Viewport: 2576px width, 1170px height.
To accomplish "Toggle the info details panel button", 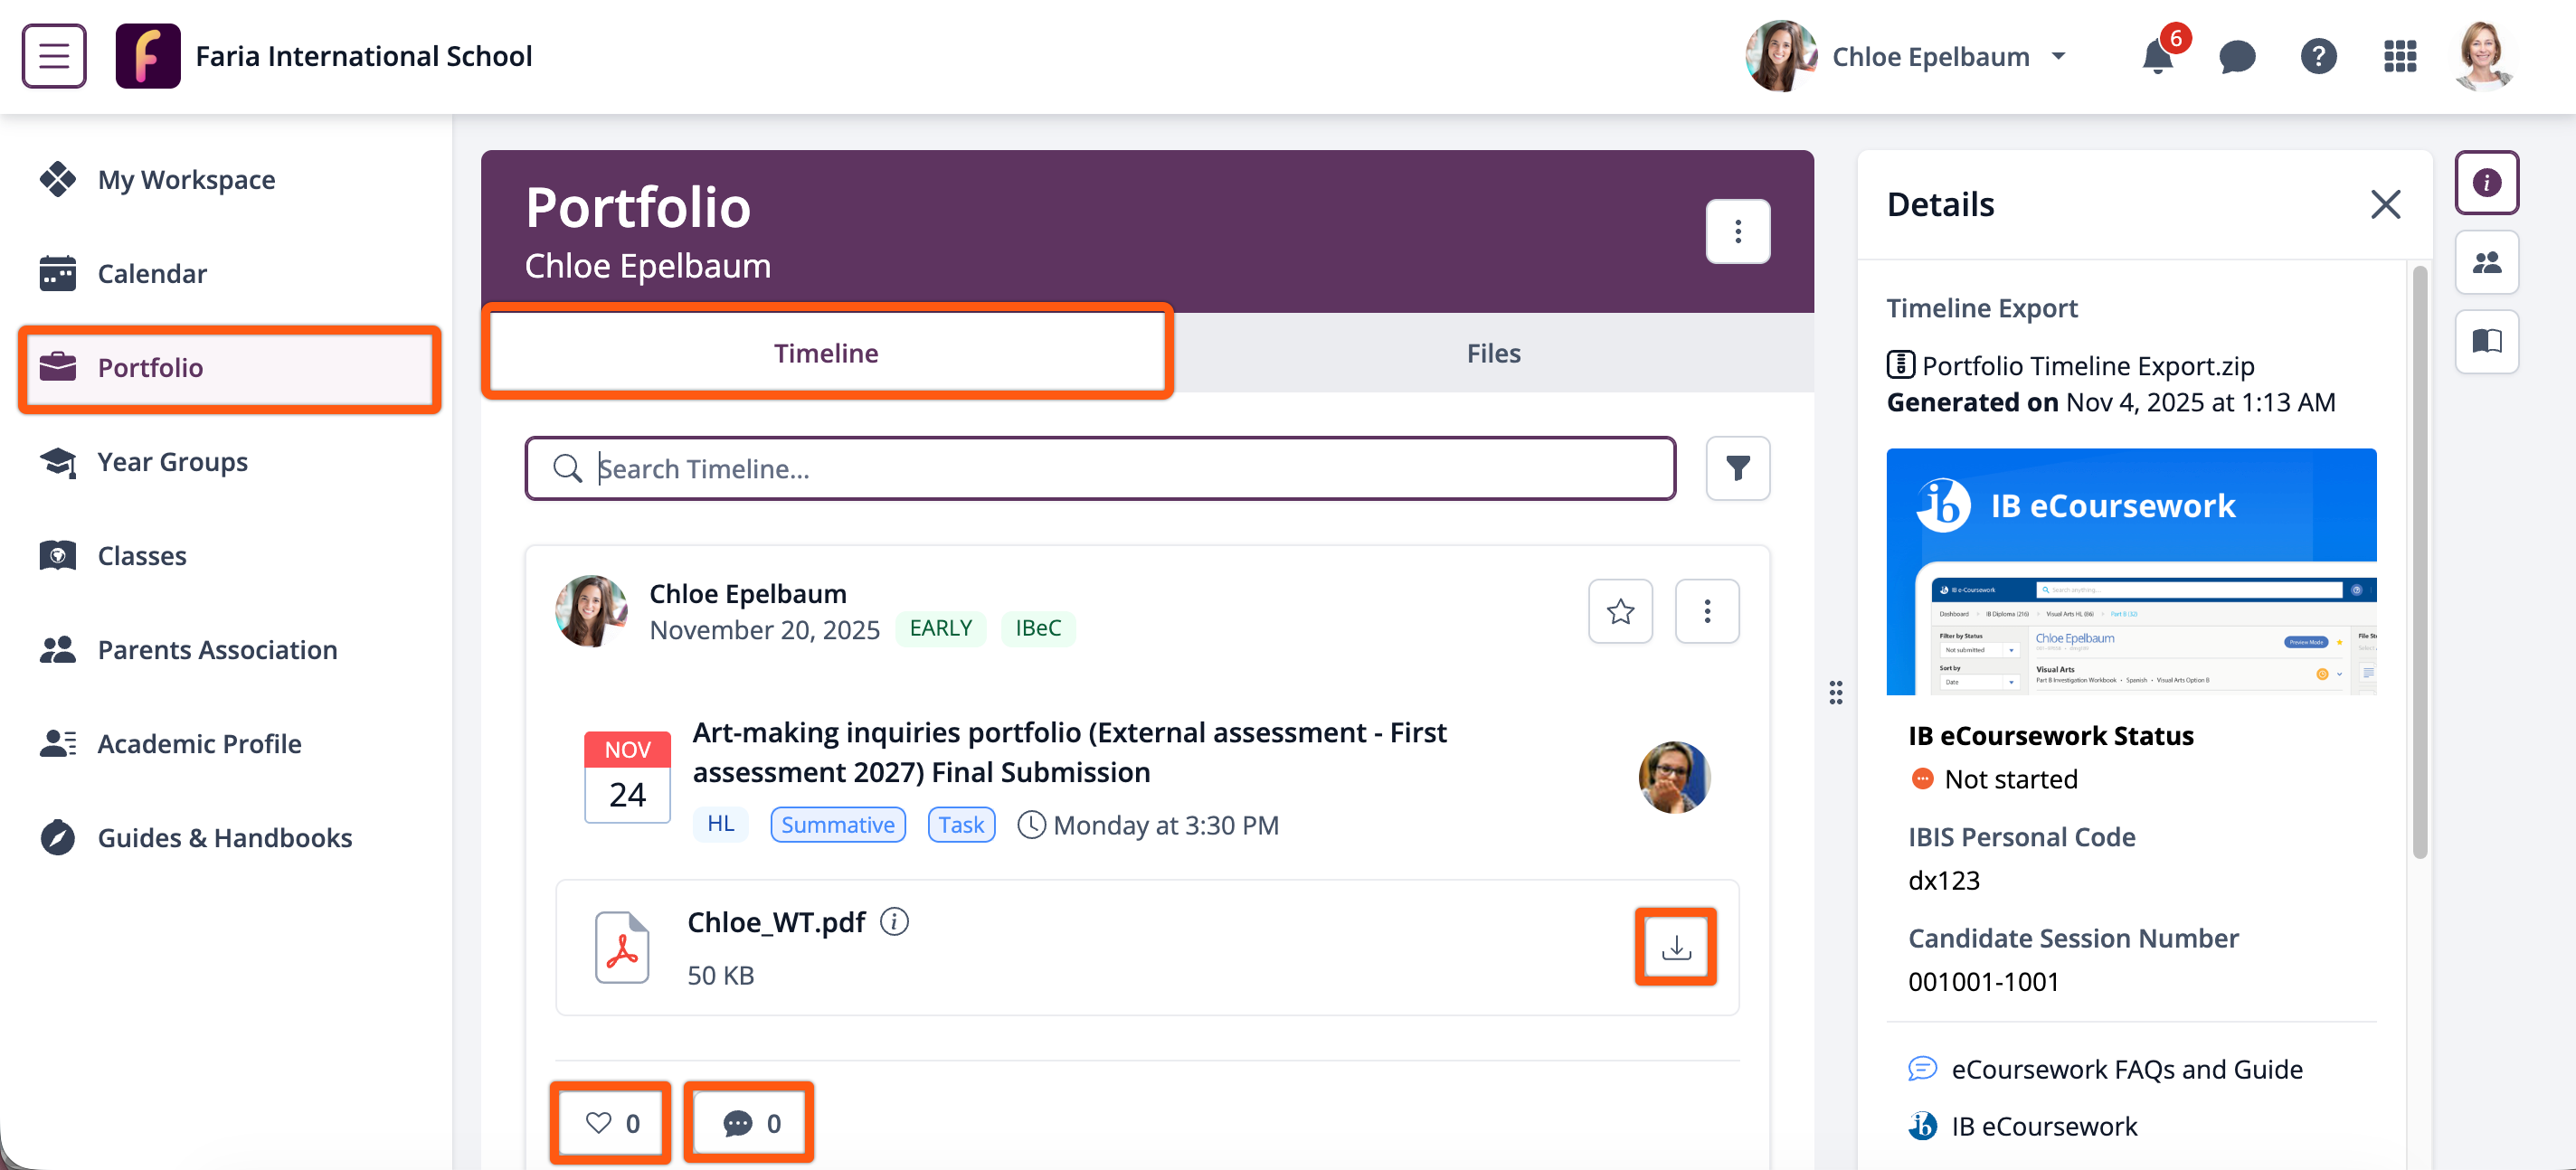I will [2486, 183].
